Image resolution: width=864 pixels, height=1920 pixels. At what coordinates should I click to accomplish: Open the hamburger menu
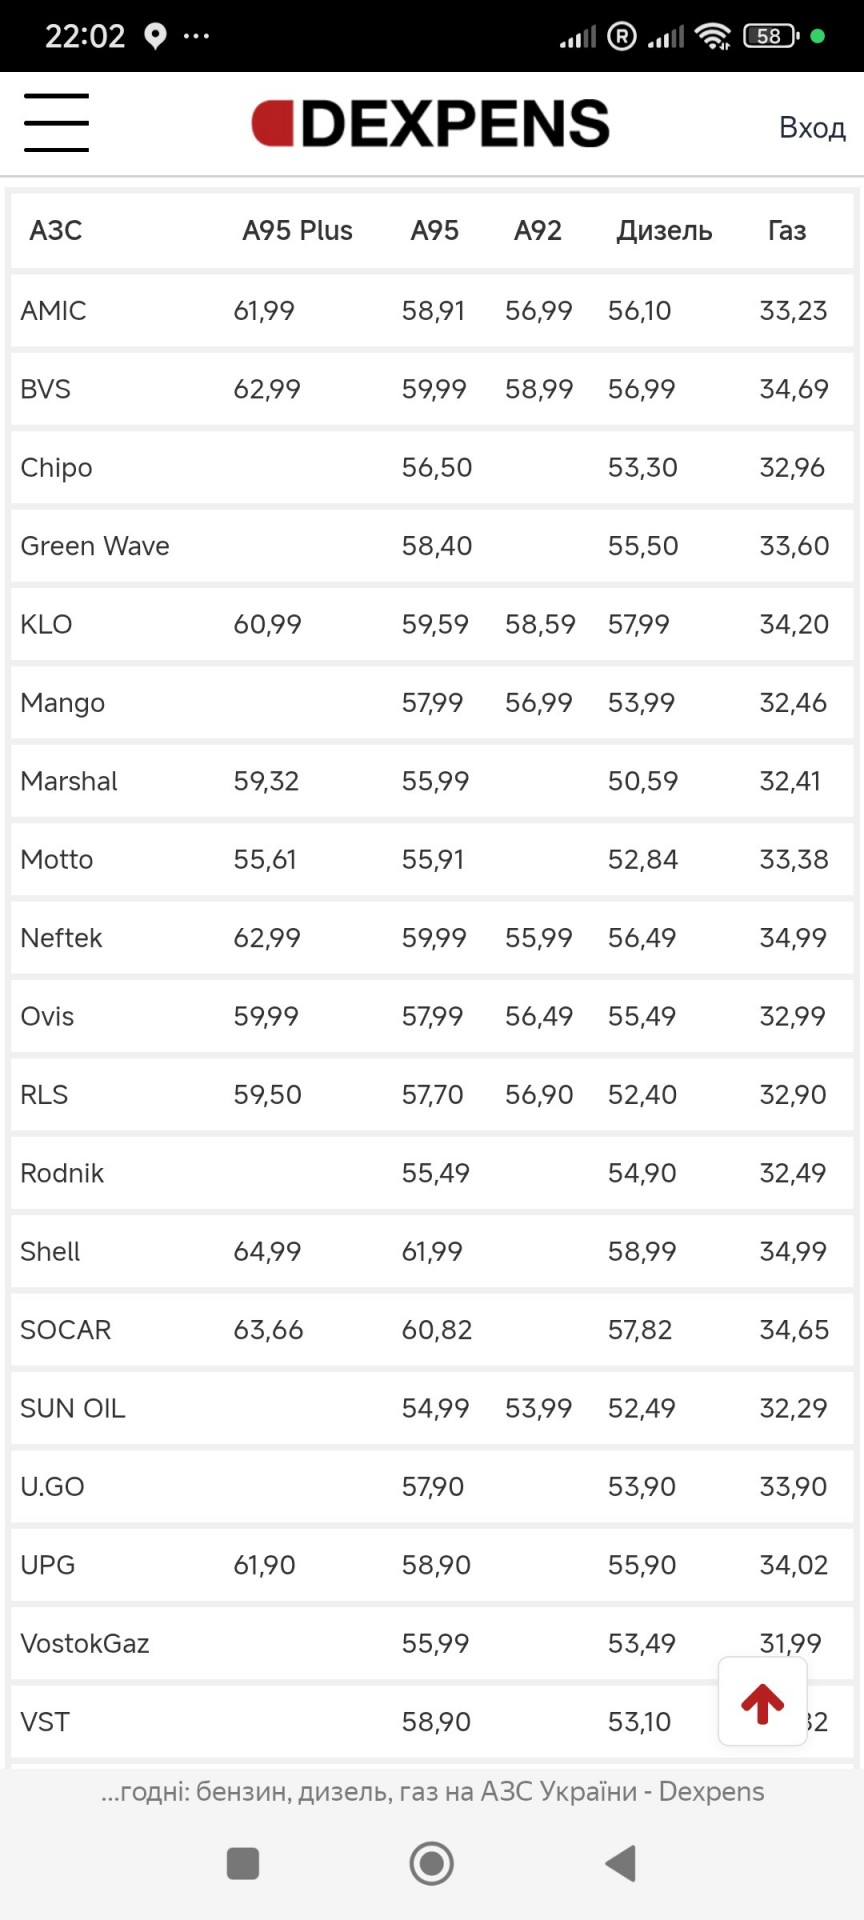coord(56,123)
